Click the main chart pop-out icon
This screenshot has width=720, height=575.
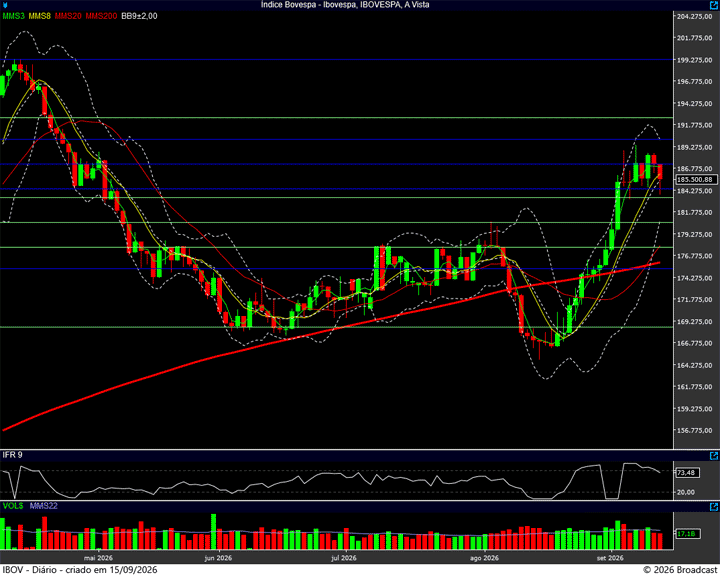tap(714, 5)
